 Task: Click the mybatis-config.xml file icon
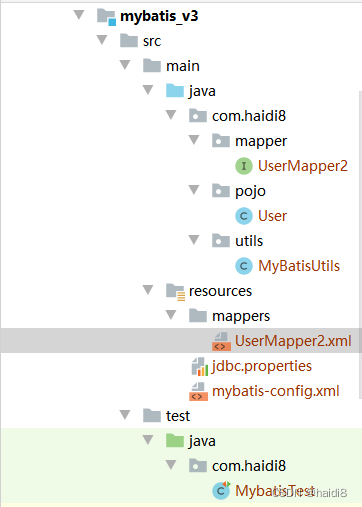coord(198,391)
